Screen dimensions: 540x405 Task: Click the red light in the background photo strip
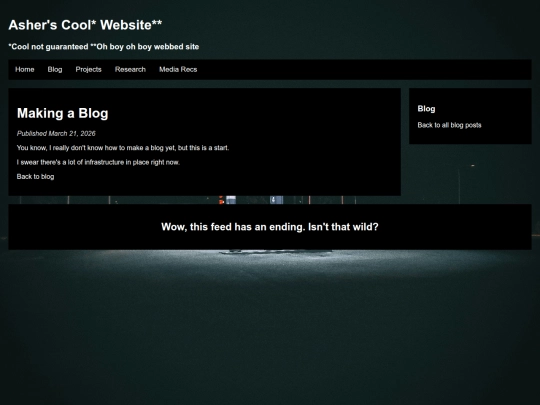221,200
